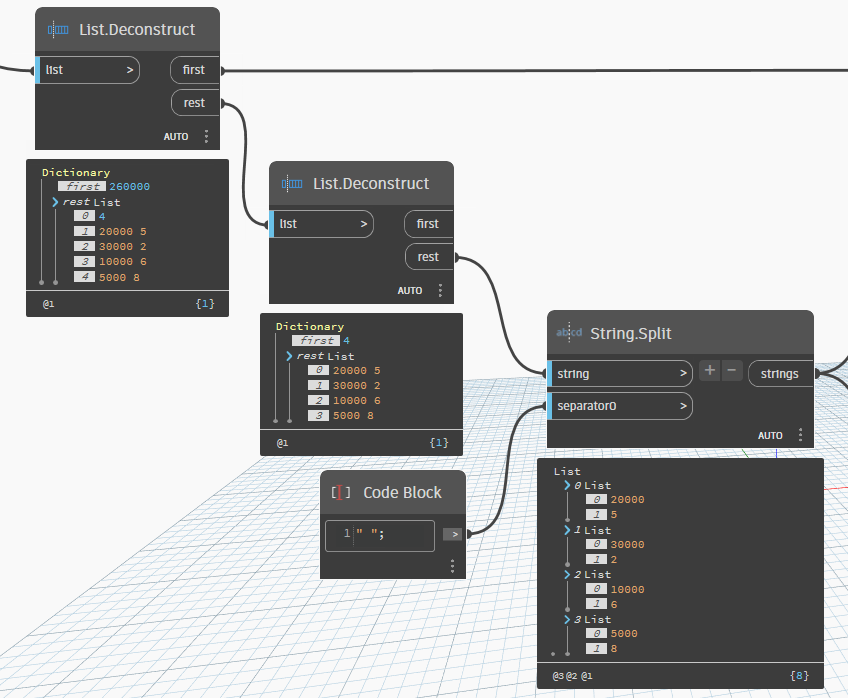This screenshot has width=848, height=698.
Task: Click the list input port of second List.Deconstruct
Action: 321,224
